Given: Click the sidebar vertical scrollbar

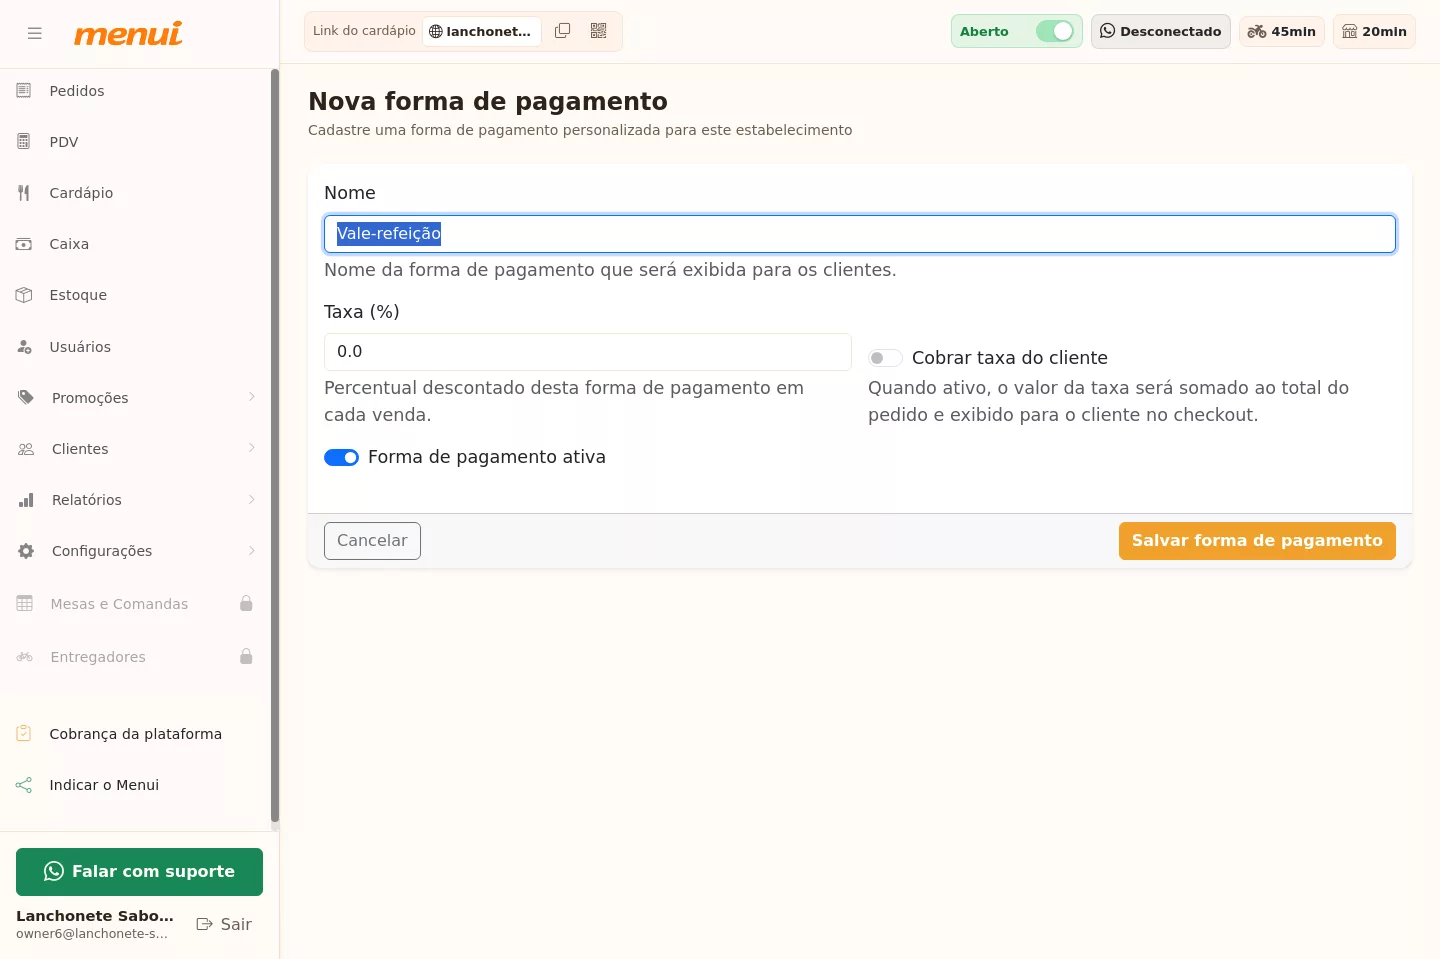Looking at the screenshot, I should pyautogui.click(x=275, y=447).
